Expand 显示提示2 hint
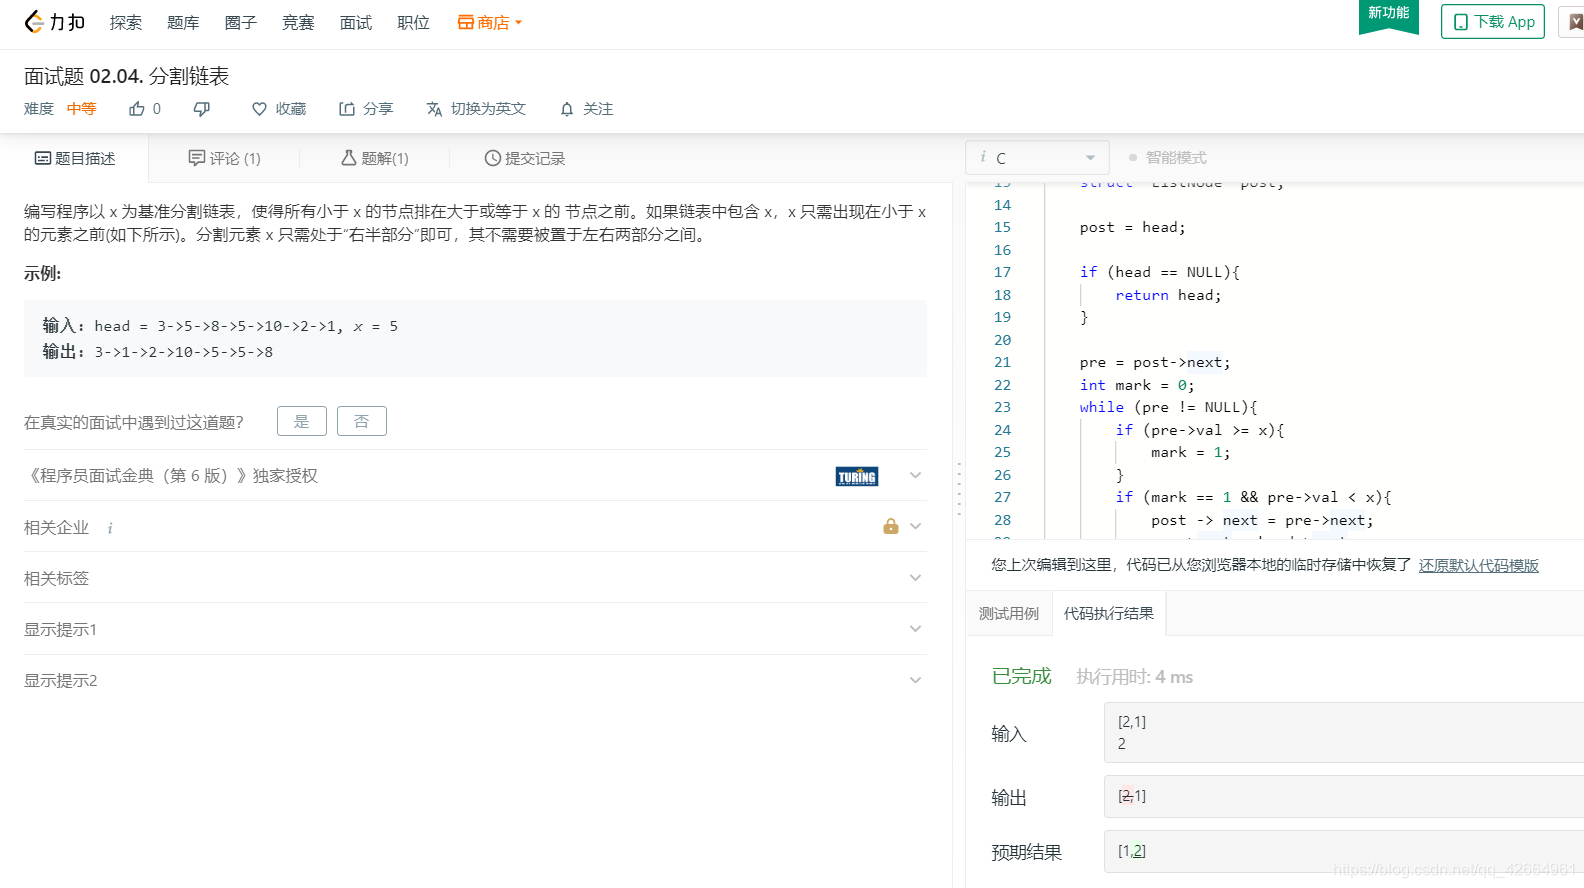The height and width of the screenshot is (888, 1584). pos(475,680)
